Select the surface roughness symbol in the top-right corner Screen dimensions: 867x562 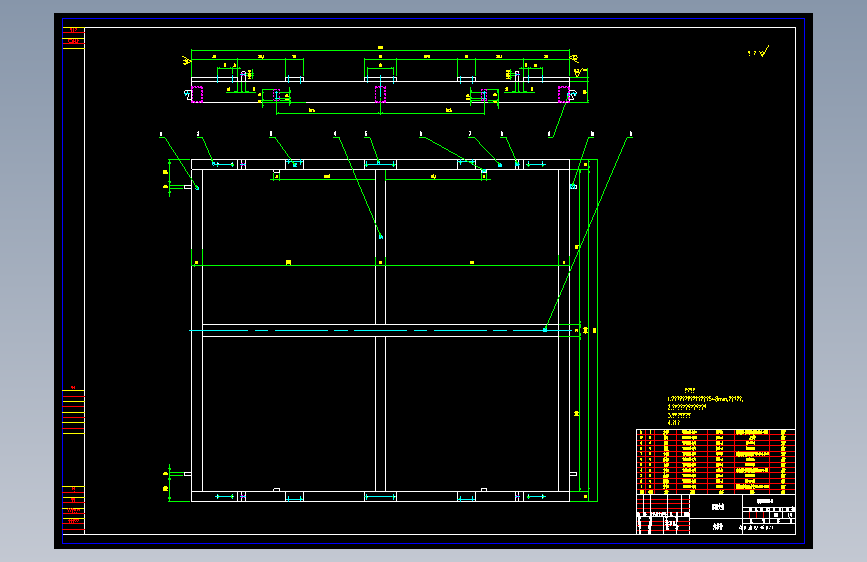tap(759, 52)
